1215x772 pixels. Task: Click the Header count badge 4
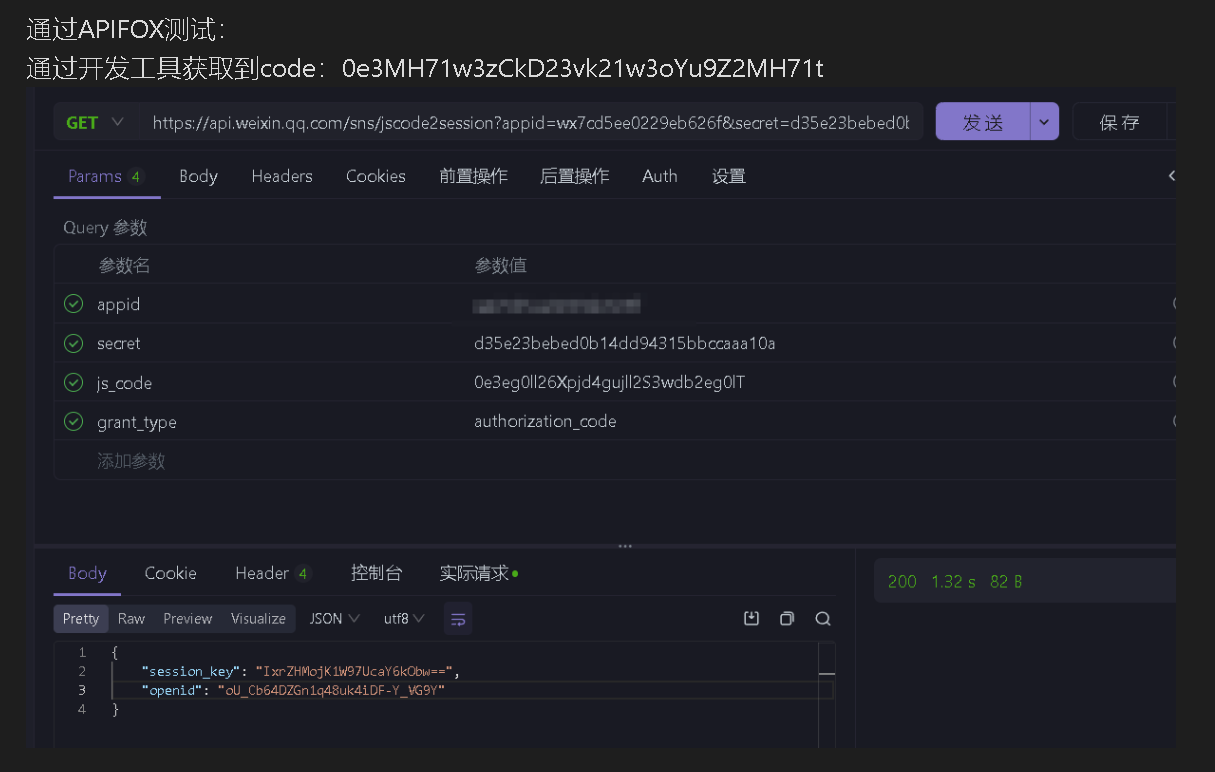coord(303,574)
